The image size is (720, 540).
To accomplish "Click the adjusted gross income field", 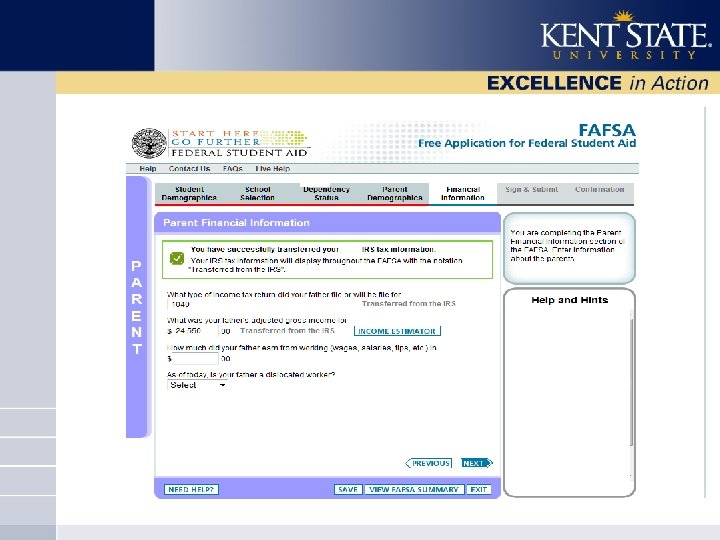I will (193, 331).
